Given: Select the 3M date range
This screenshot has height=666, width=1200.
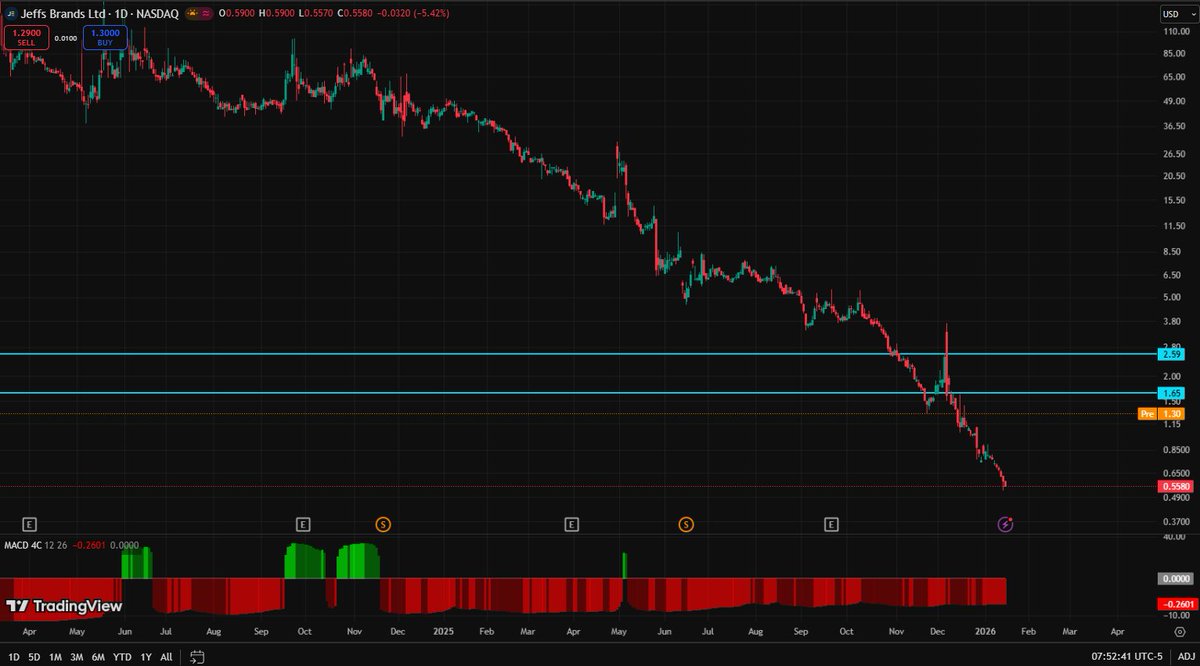Looking at the screenshot, I should (77, 657).
